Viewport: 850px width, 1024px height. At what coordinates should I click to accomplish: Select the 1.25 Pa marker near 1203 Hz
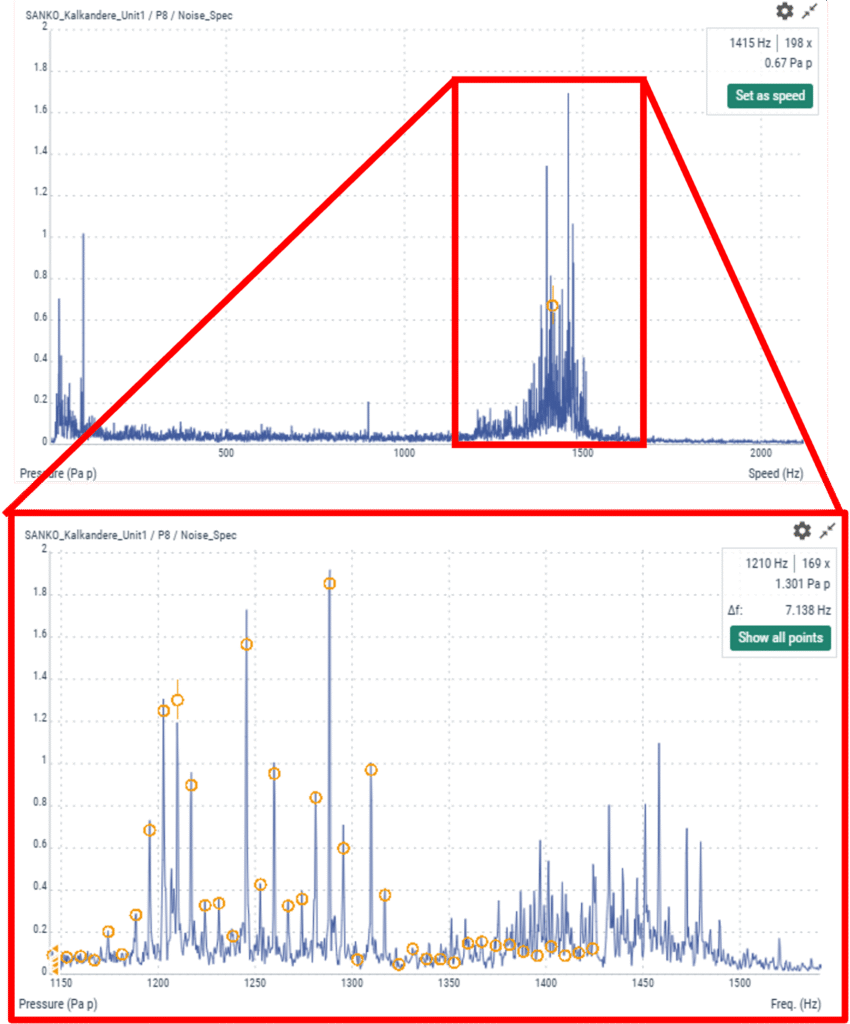tap(164, 711)
